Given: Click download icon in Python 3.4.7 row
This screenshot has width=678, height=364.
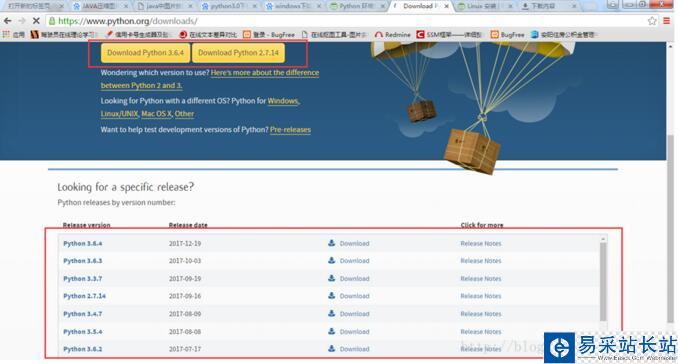Looking at the screenshot, I should click(x=331, y=313).
